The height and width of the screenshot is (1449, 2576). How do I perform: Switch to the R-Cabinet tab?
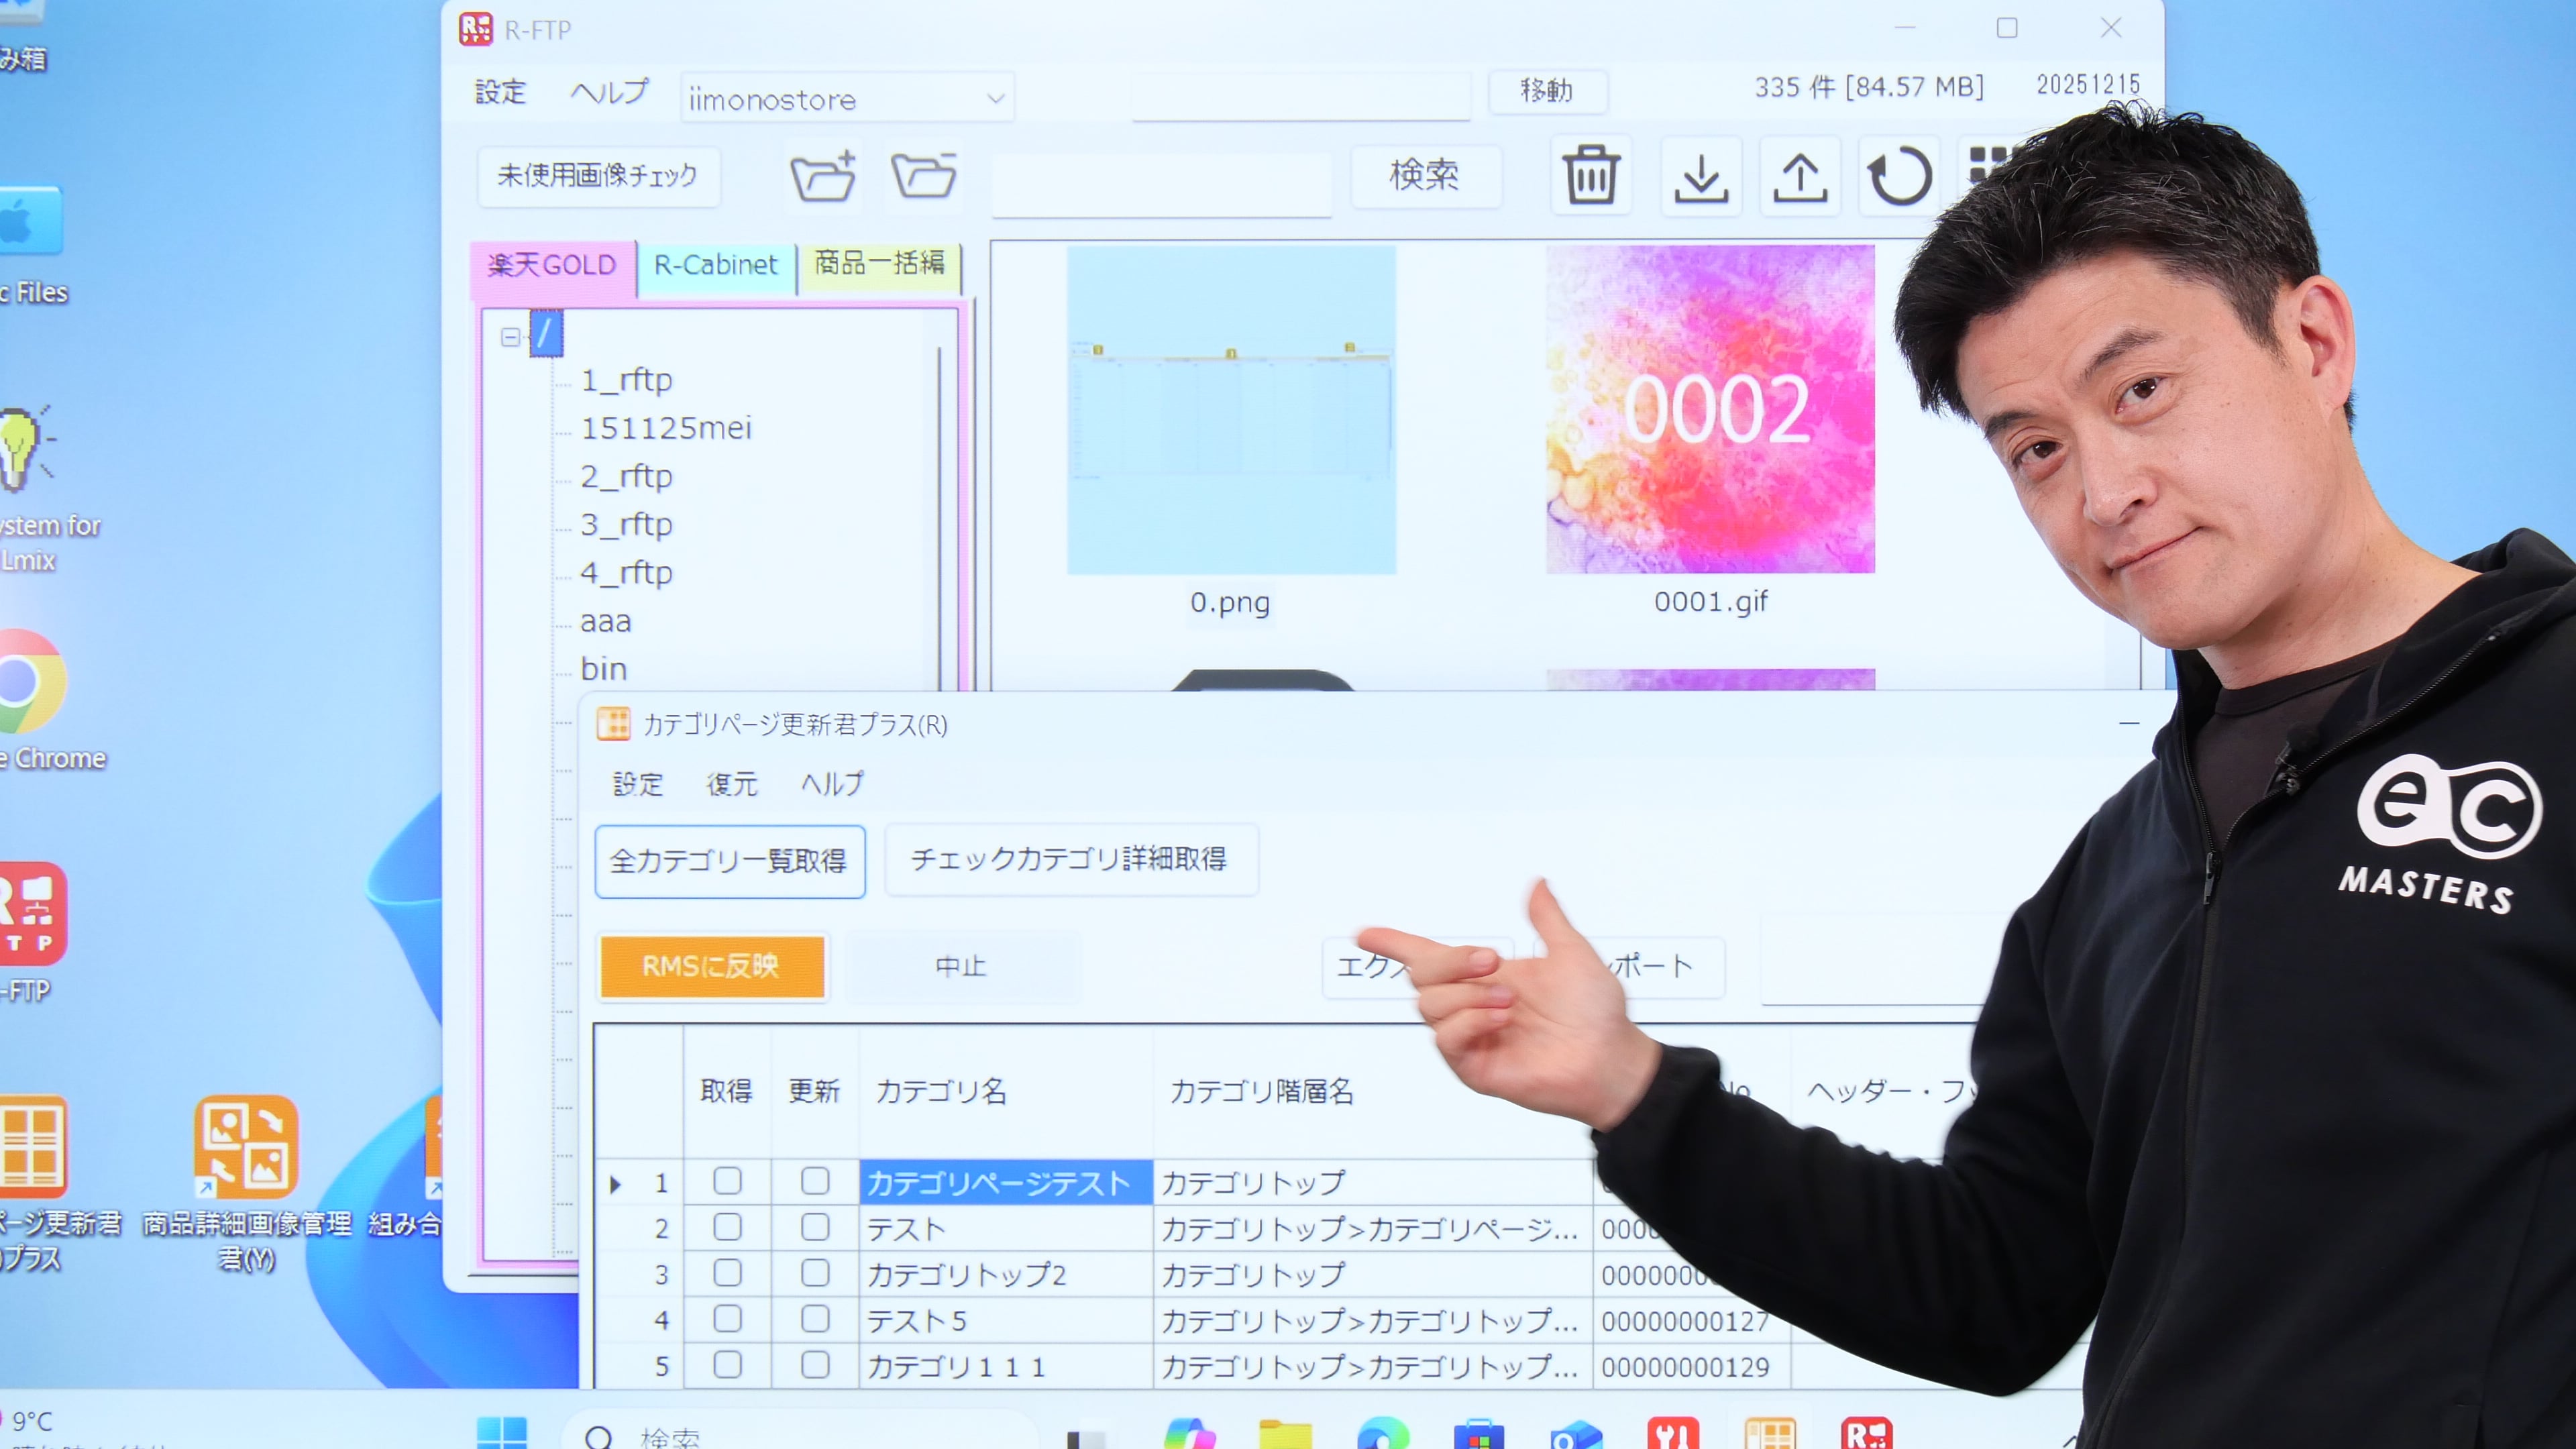coord(715,265)
